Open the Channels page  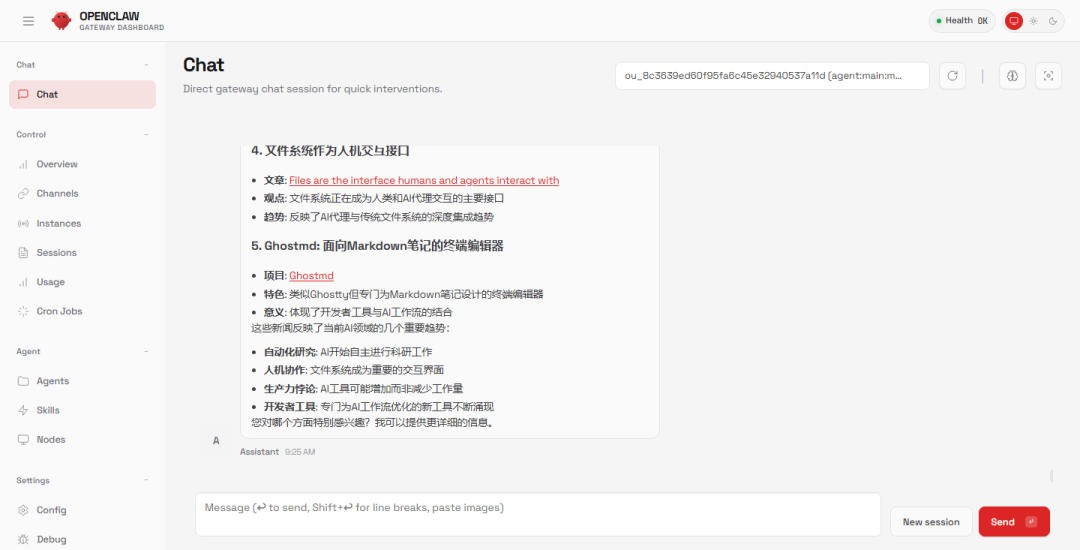[83, 193]
